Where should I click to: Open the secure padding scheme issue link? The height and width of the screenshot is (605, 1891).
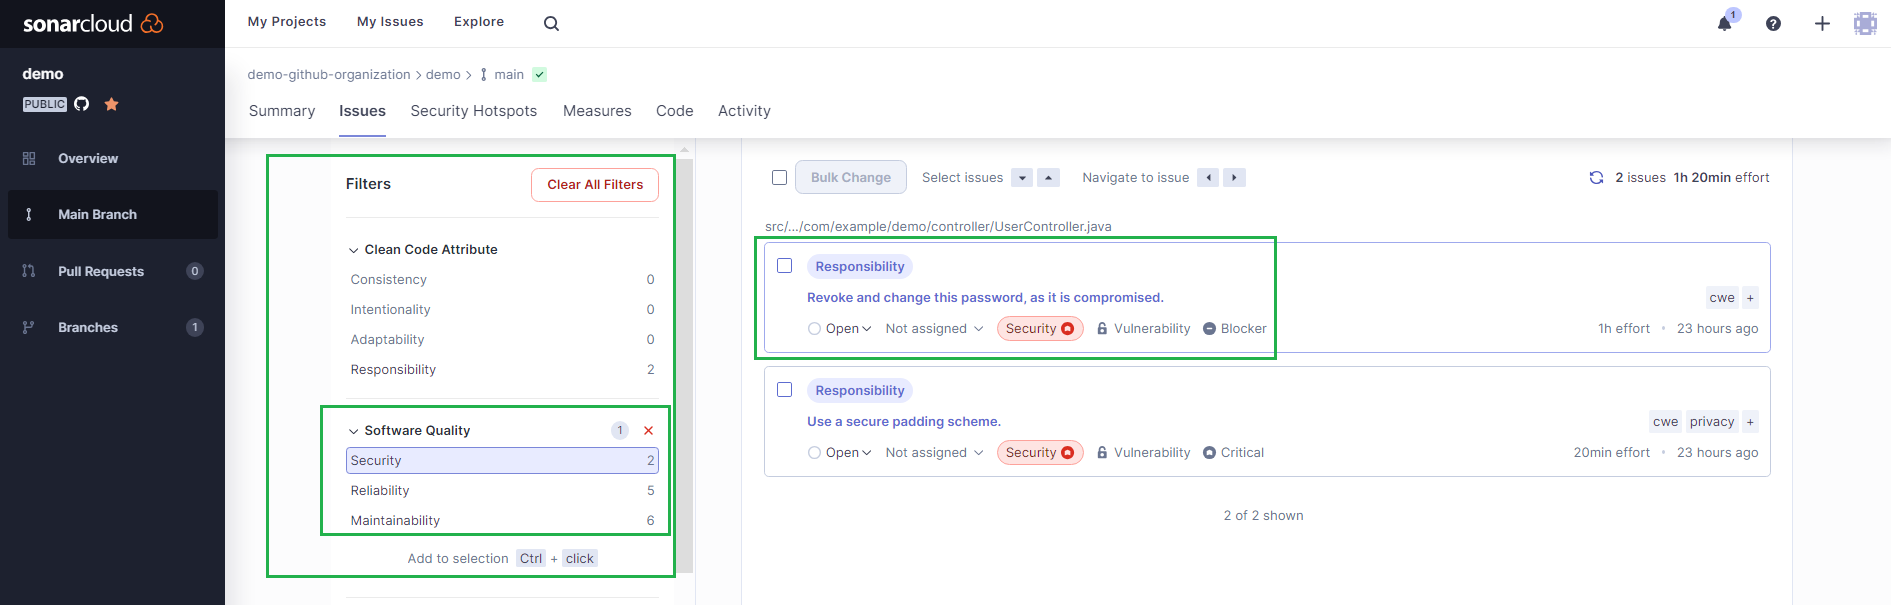click(x=904, y=422)
